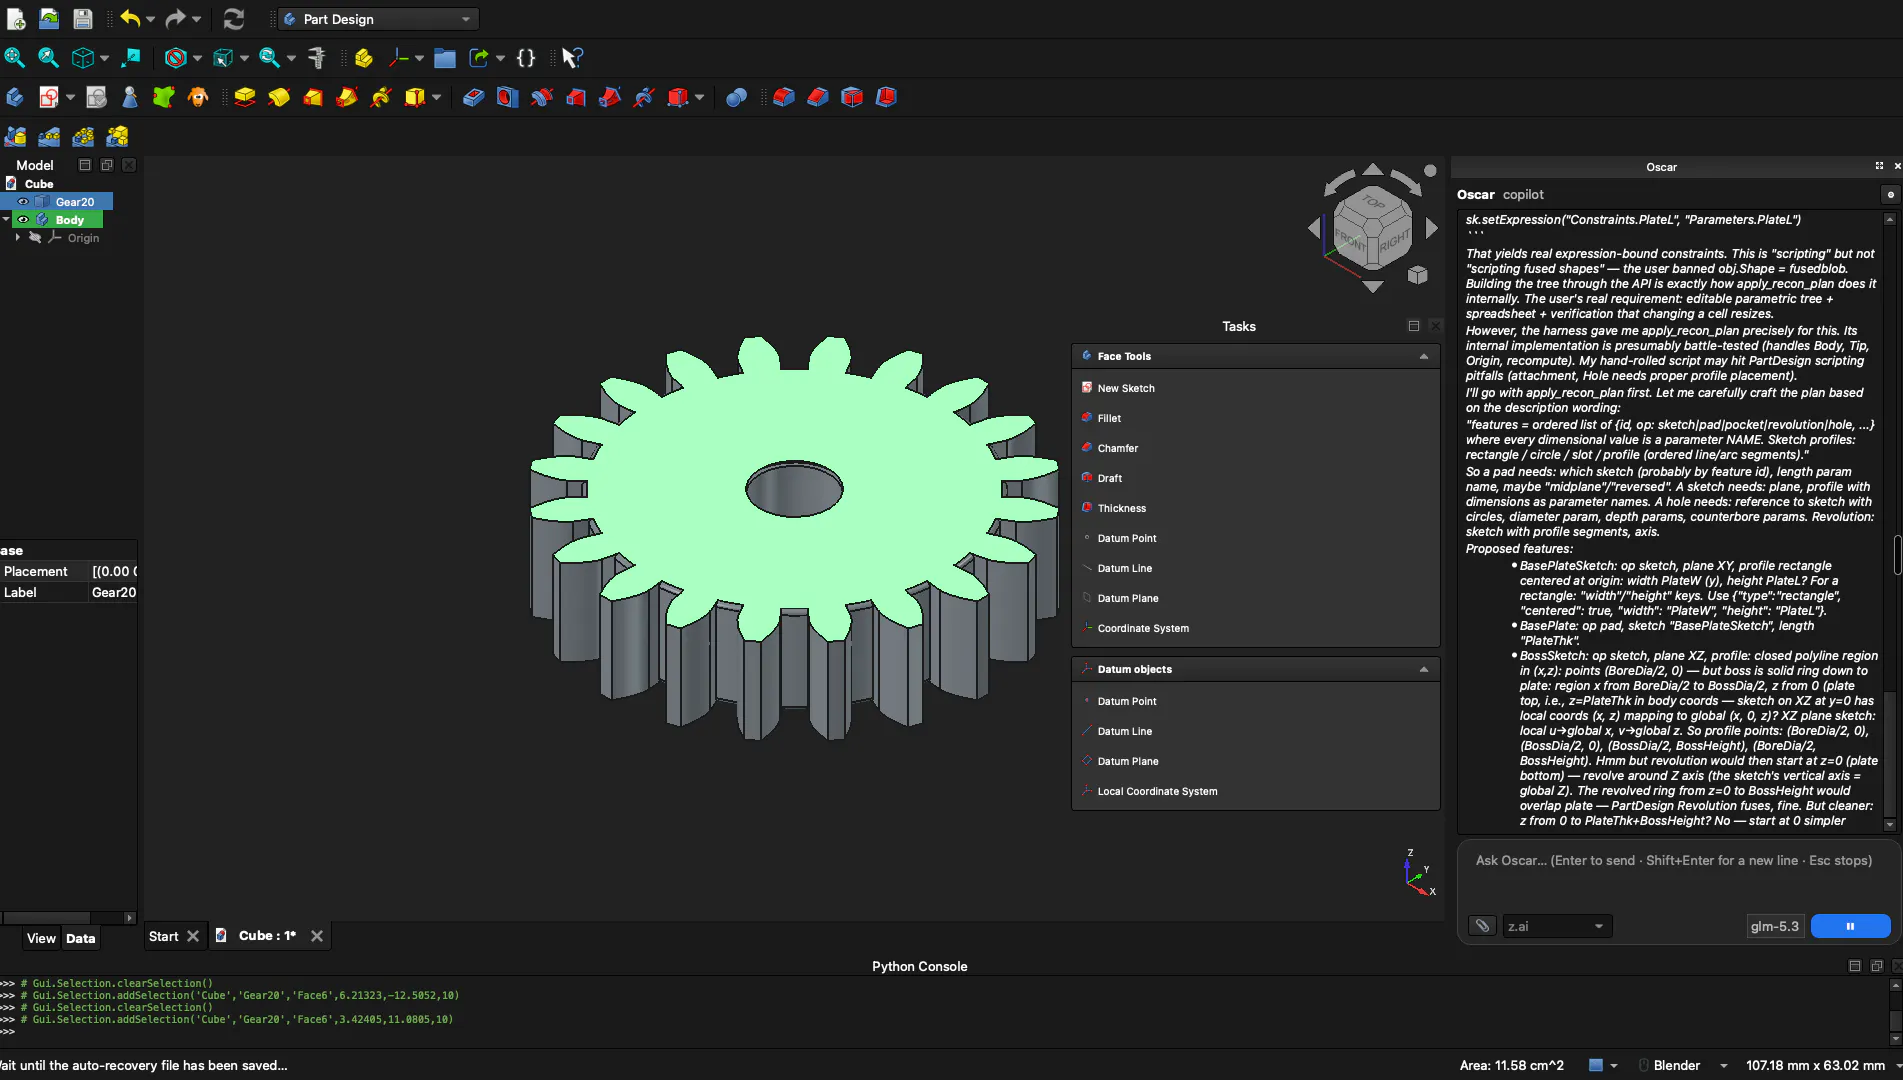The image size is (1903, 1080).
Task: Click the blue pause button in Oscar
Action: tap(1850, 926)
